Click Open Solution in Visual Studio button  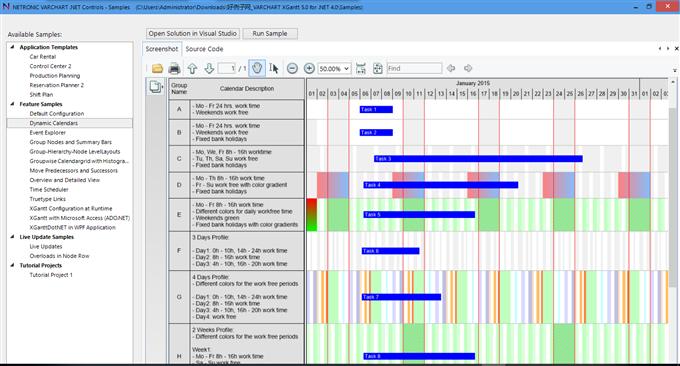coord(193,33)
